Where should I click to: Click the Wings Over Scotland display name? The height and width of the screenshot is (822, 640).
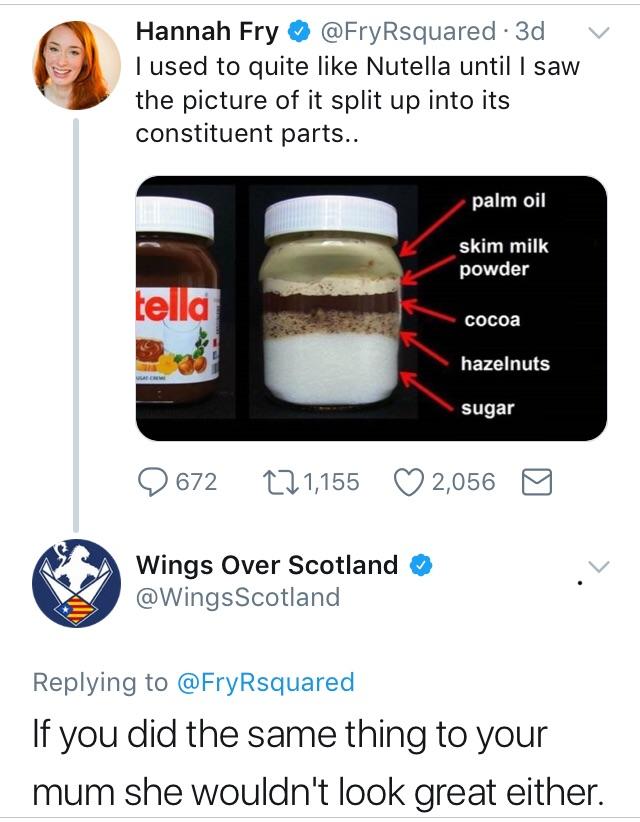coord(267,565)
